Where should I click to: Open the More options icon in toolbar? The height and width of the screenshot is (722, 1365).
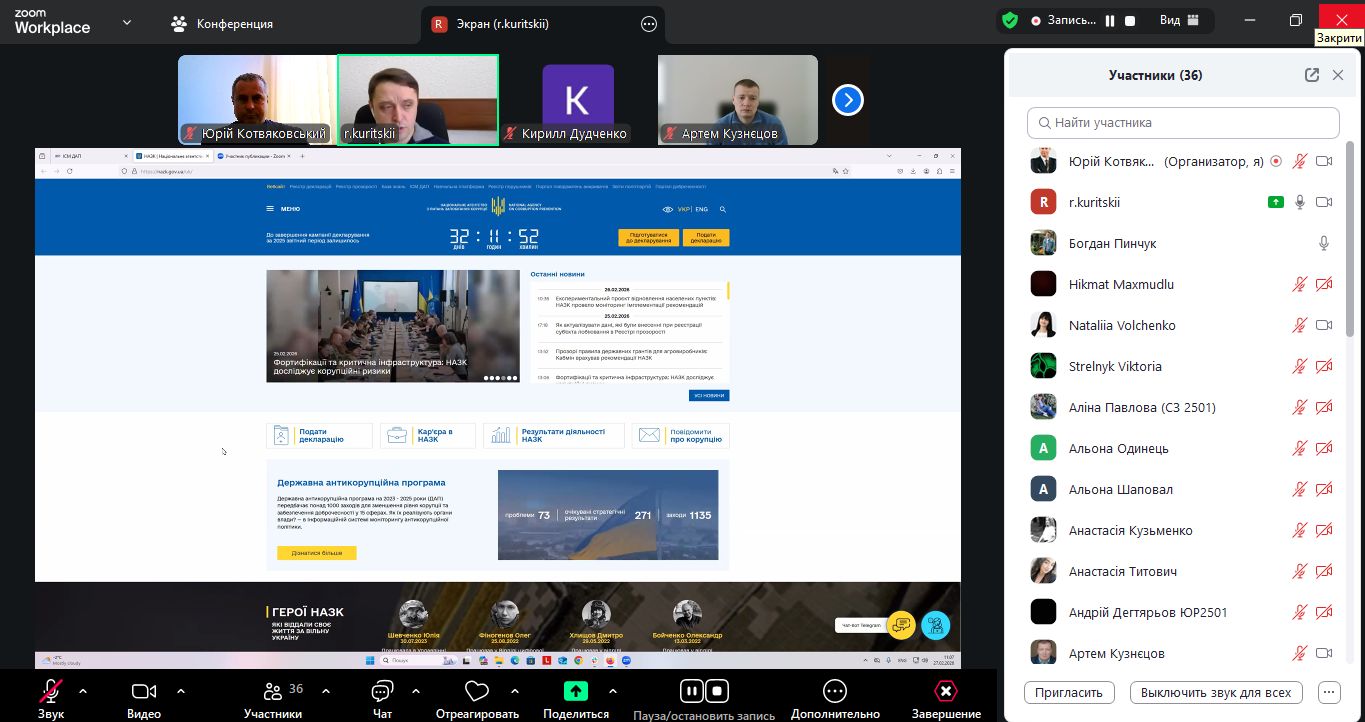pos(835,692)
